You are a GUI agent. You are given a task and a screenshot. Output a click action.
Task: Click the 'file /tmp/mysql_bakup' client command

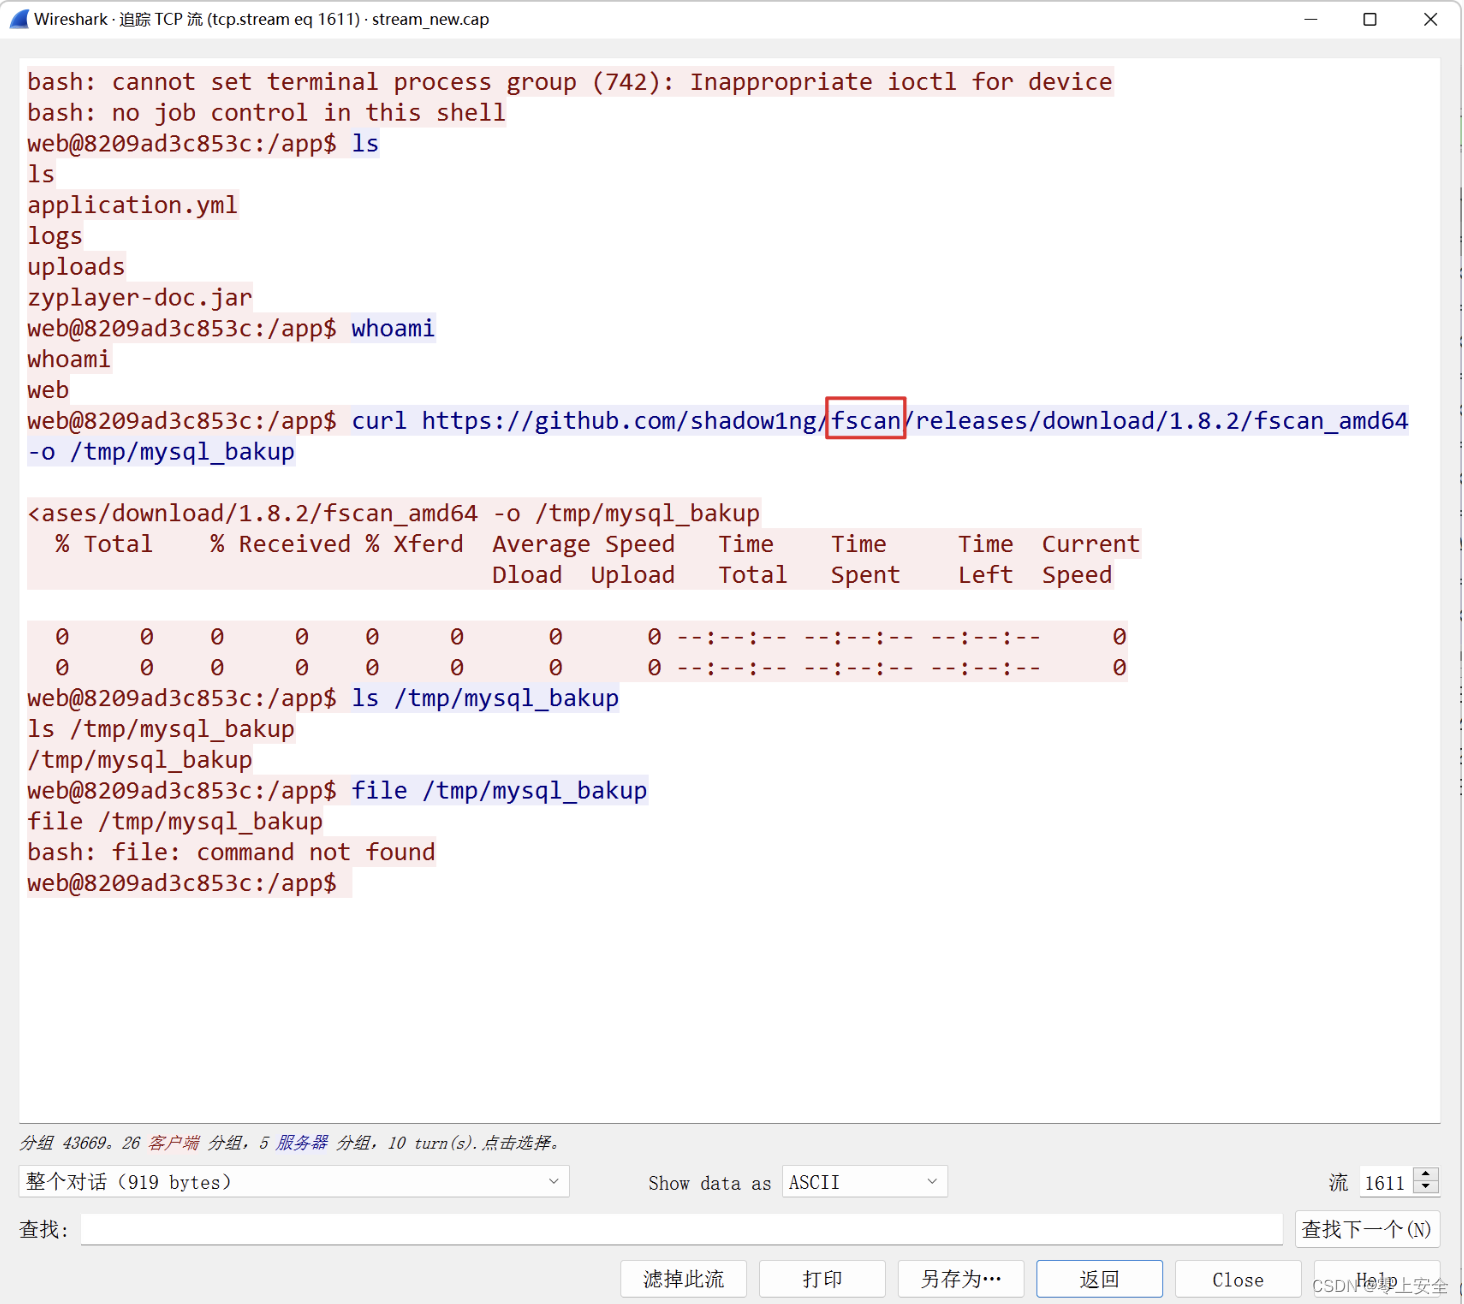pos(499,790)
